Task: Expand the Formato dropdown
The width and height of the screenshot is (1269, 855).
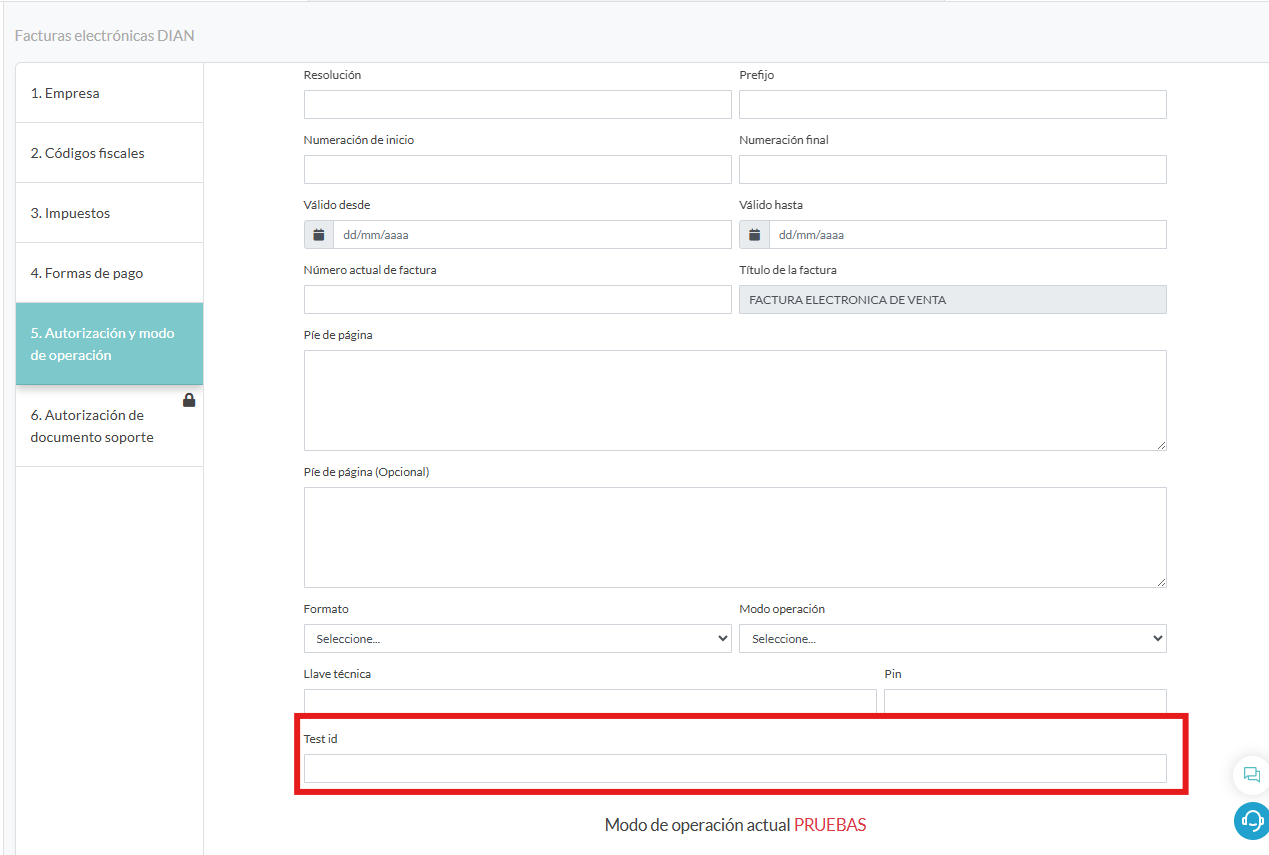Action: (518, 639)
